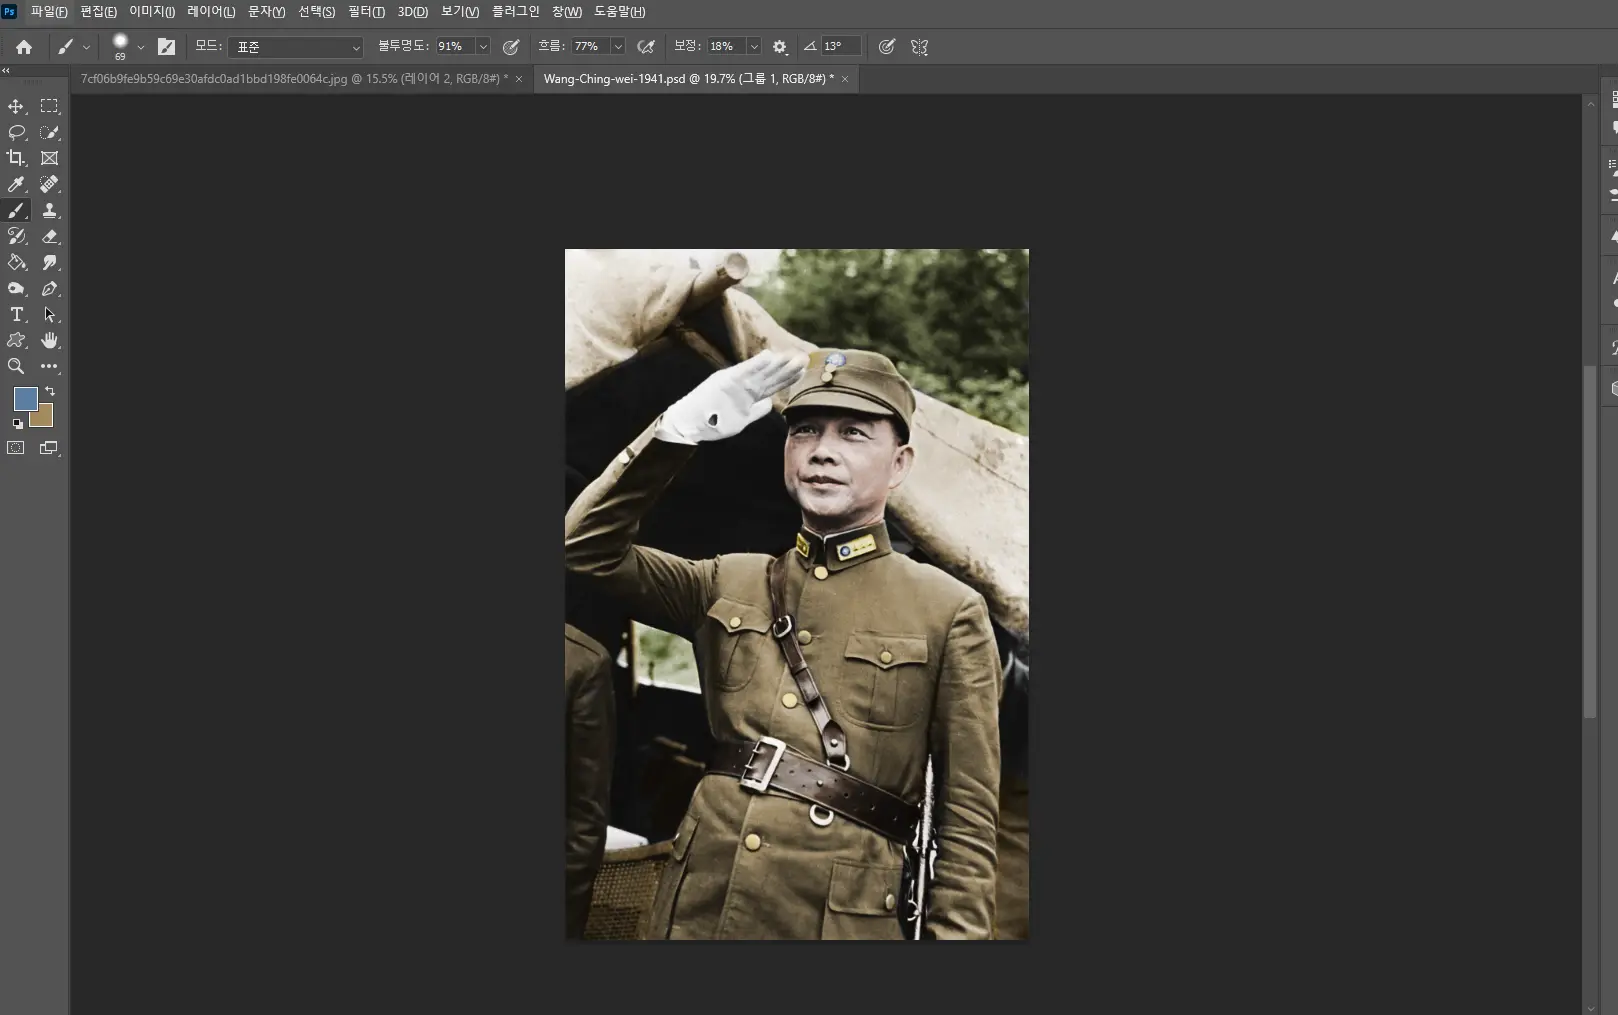Select the Horizontal Type tool
The height and width of the screenshot is (1015, 1618).
click(16, 314)
